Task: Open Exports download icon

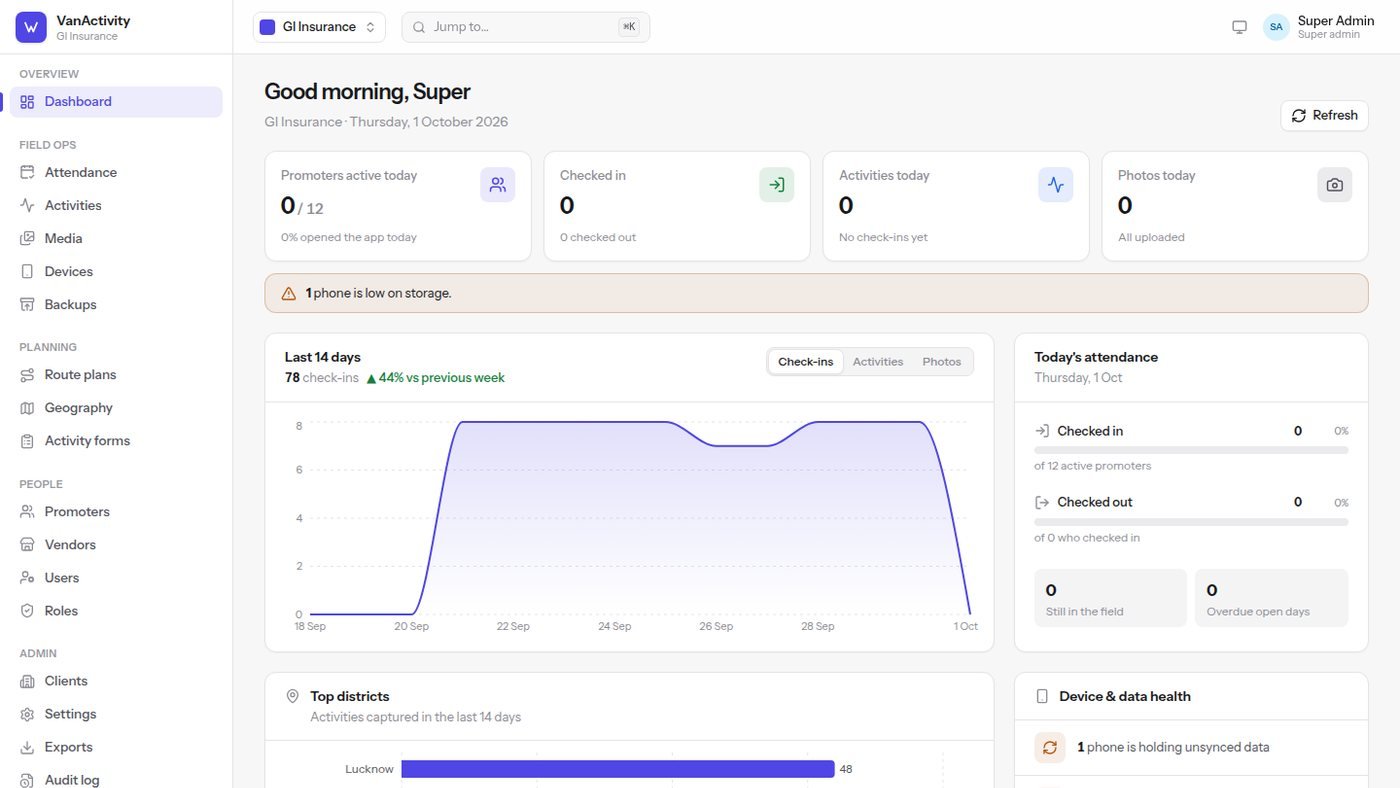Action: click(27, 747)
